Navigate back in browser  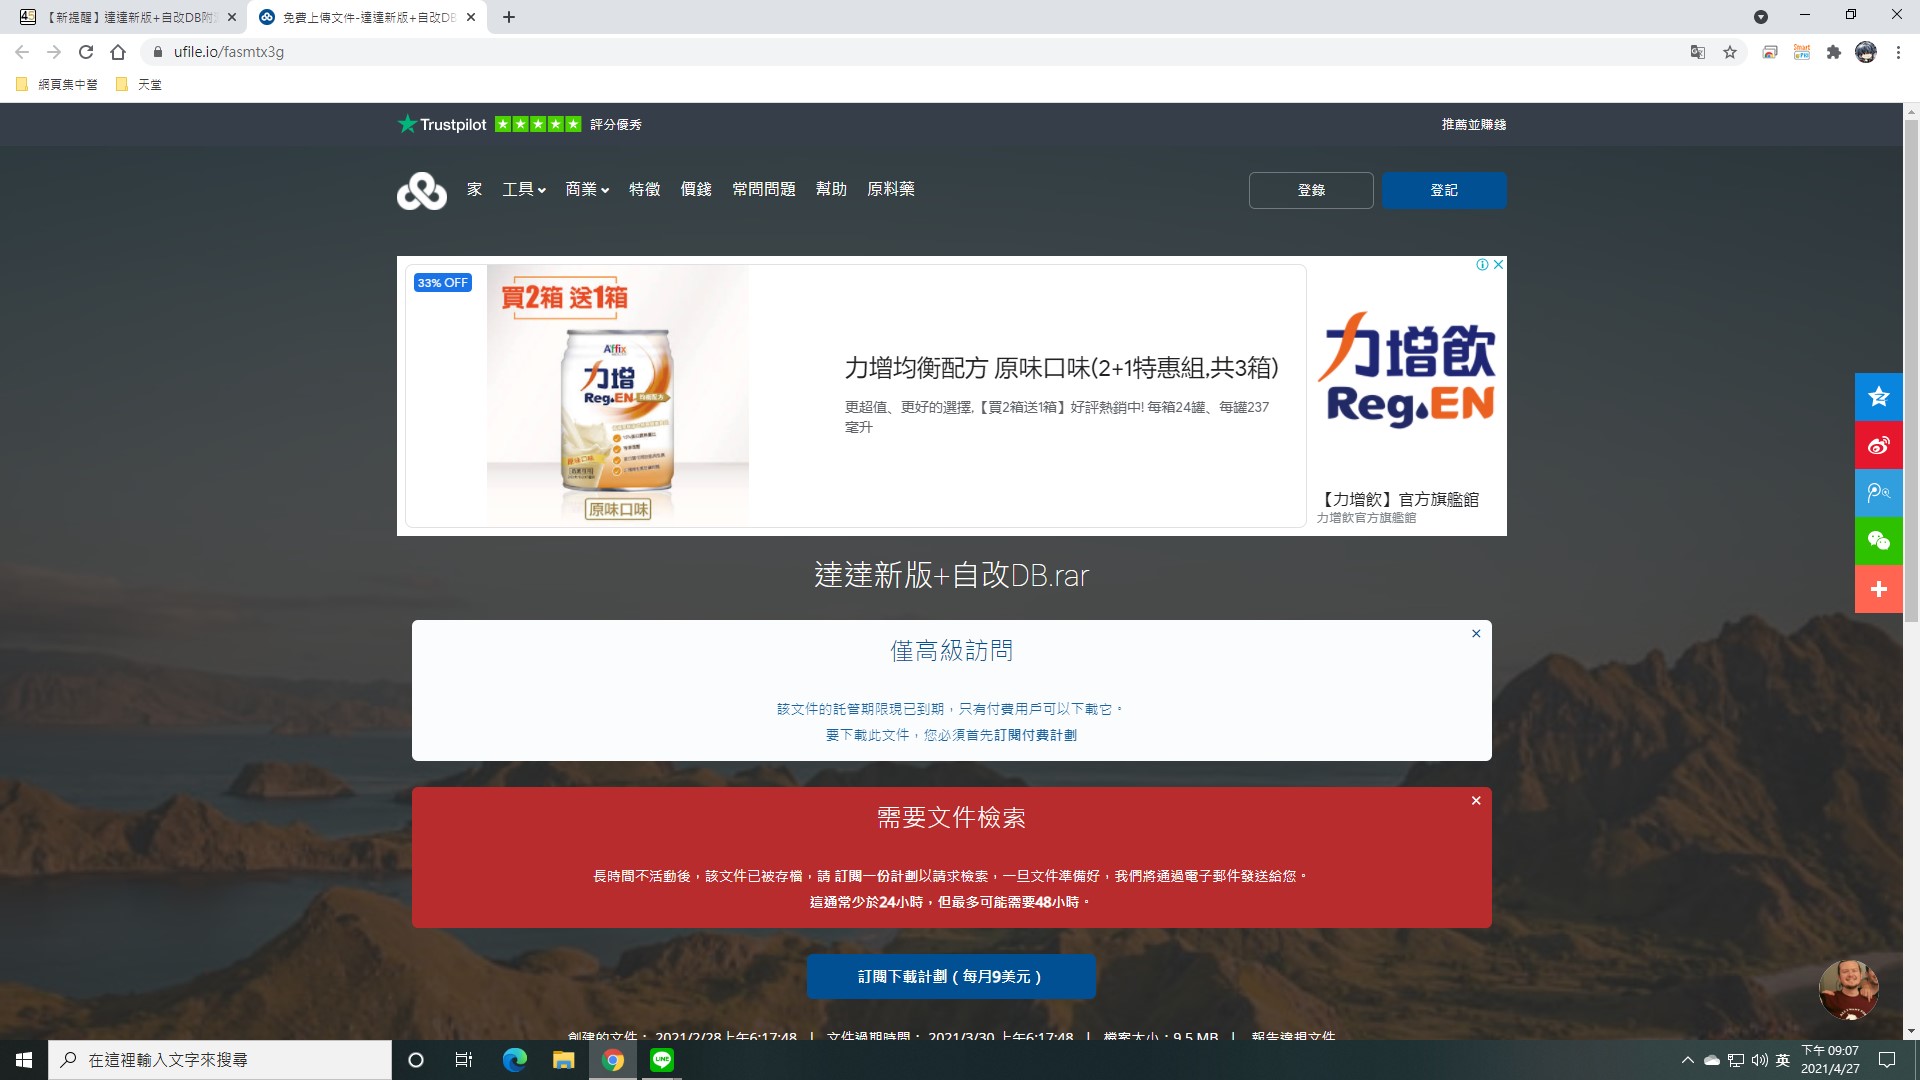pyautogui.click(x=22, y=52)
